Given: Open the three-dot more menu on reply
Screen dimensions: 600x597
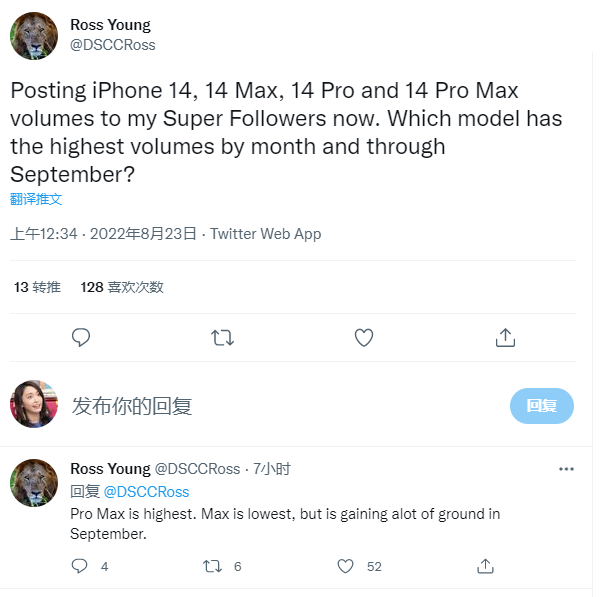Looking at the screenshot, I should tap(566, 469).
